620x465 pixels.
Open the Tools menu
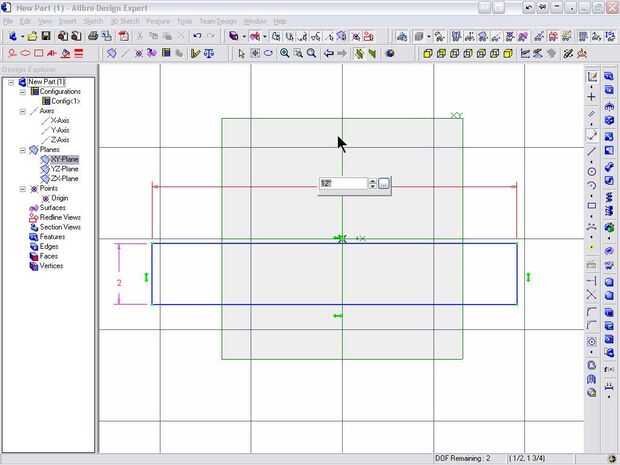pos(184,21)
